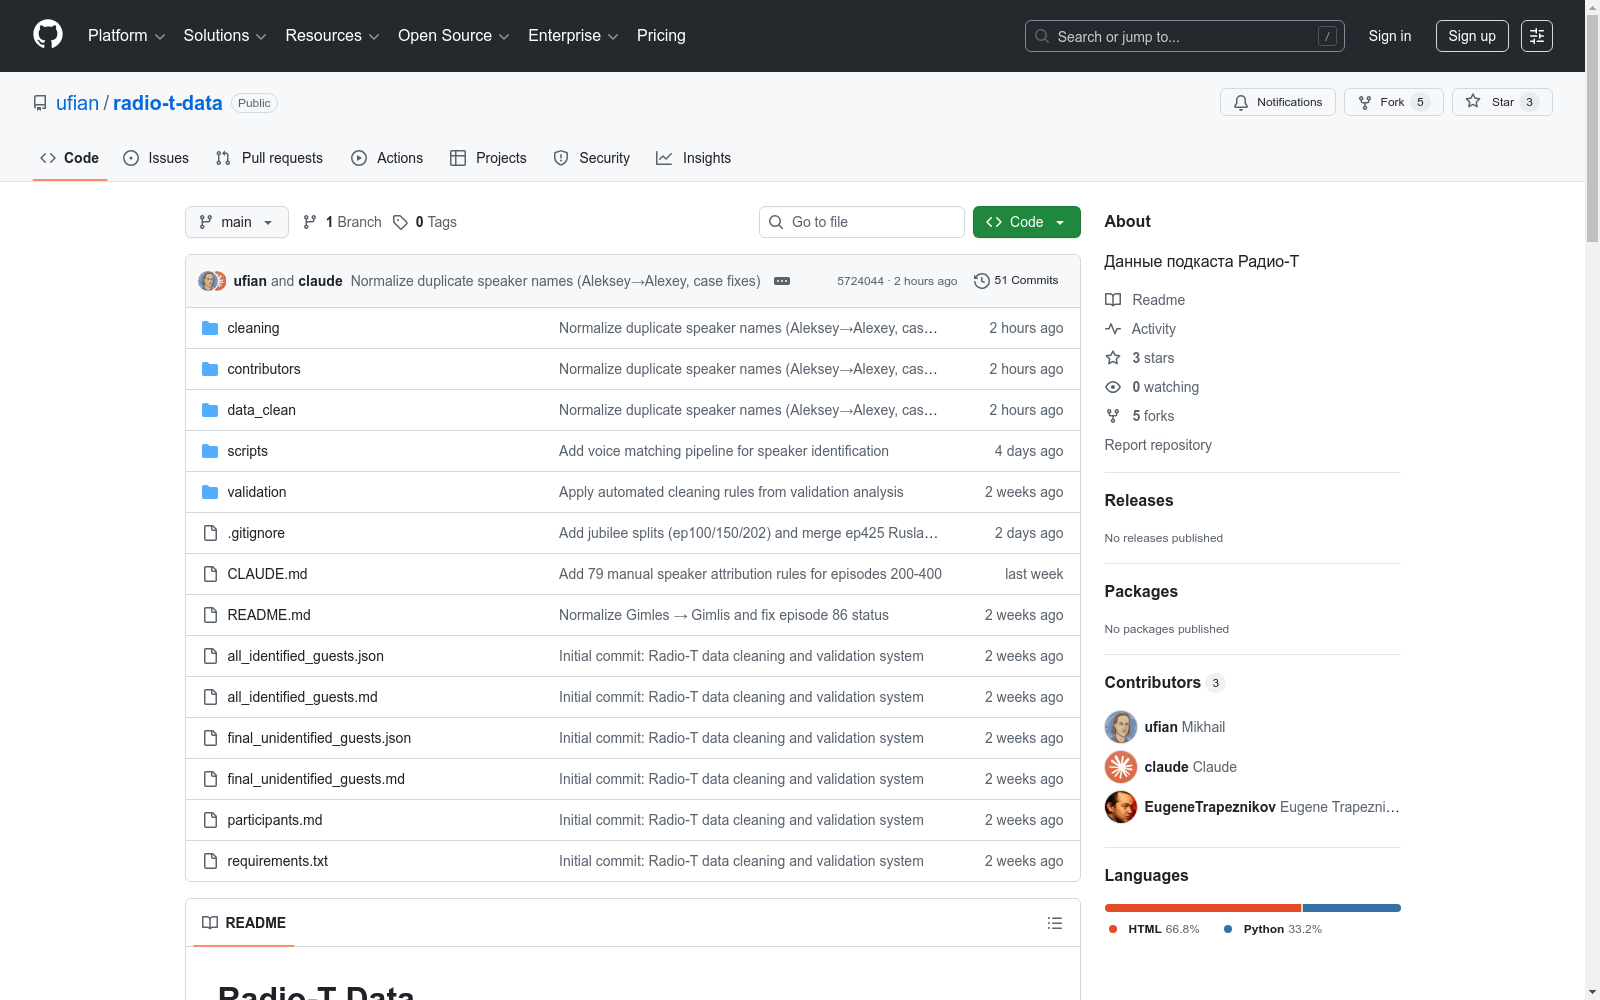Open the green Code dropdown button
The width and height of the screenshot is (1600, 1000).
coord(1026,222)
